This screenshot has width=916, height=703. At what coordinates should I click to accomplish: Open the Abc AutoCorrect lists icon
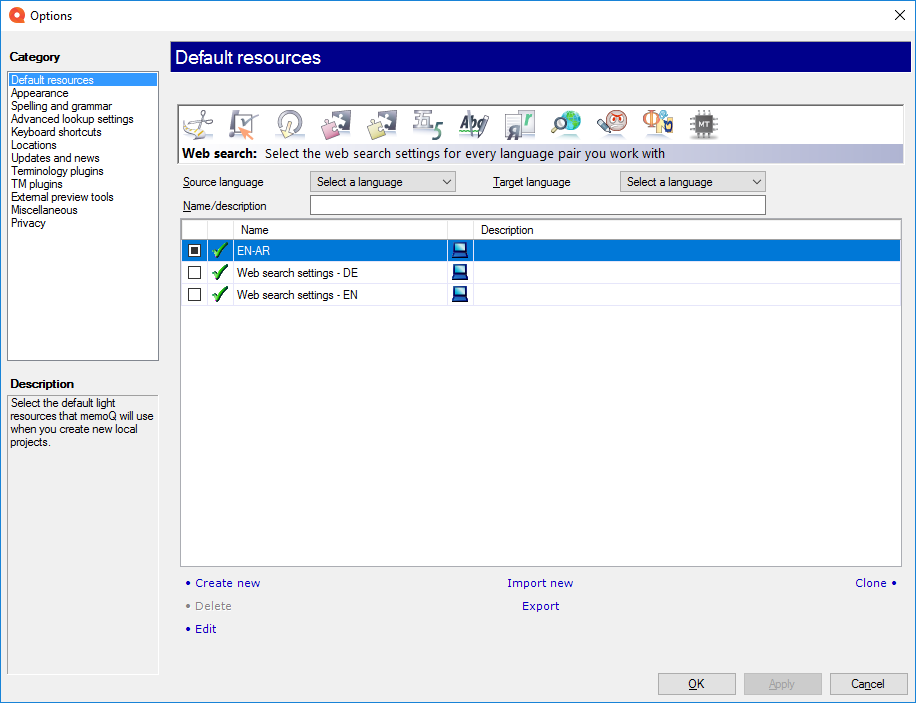[473, 124]
